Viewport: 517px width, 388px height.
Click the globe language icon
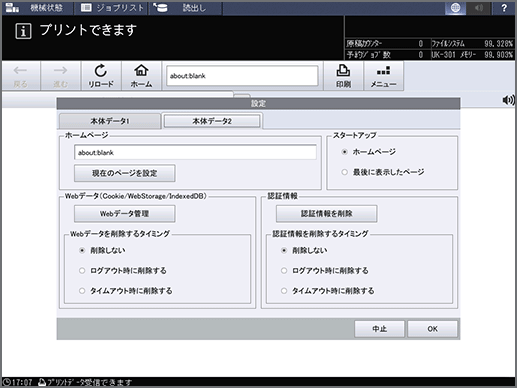455,8
